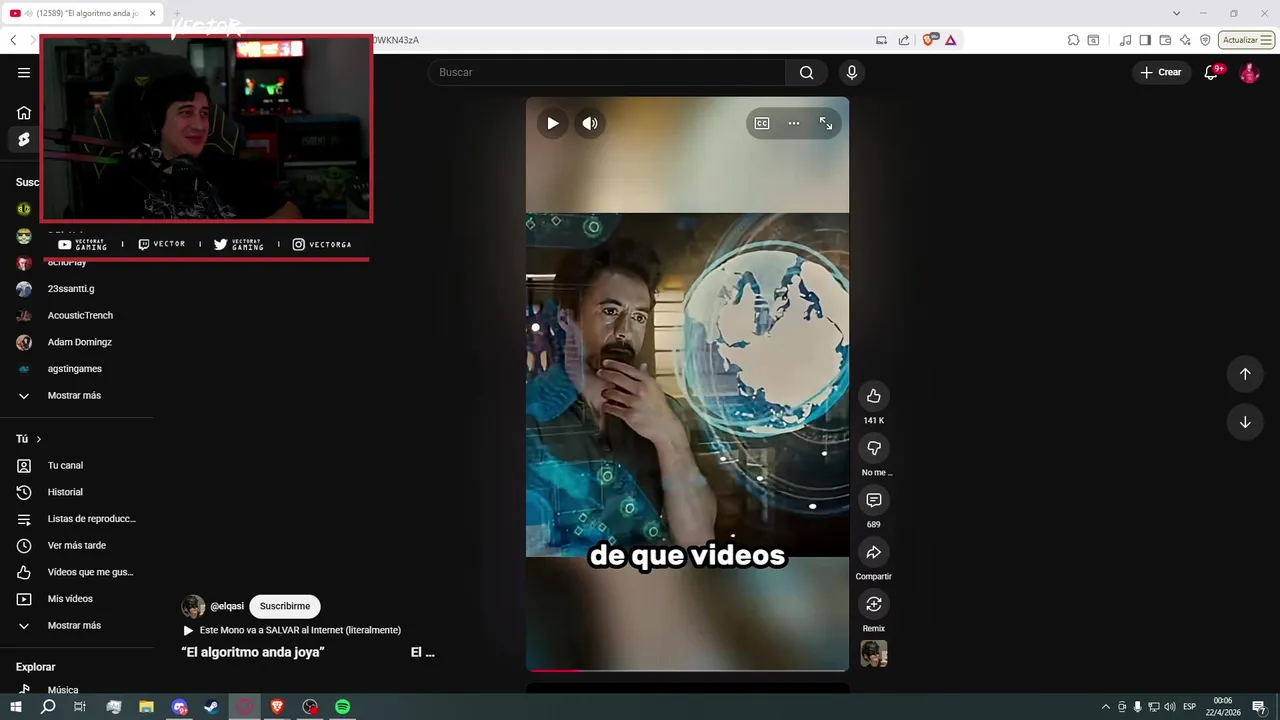Close the "El algoritmo anda joya" browser tab
This screenshot has height=720, width=1280.
point(153,14)
